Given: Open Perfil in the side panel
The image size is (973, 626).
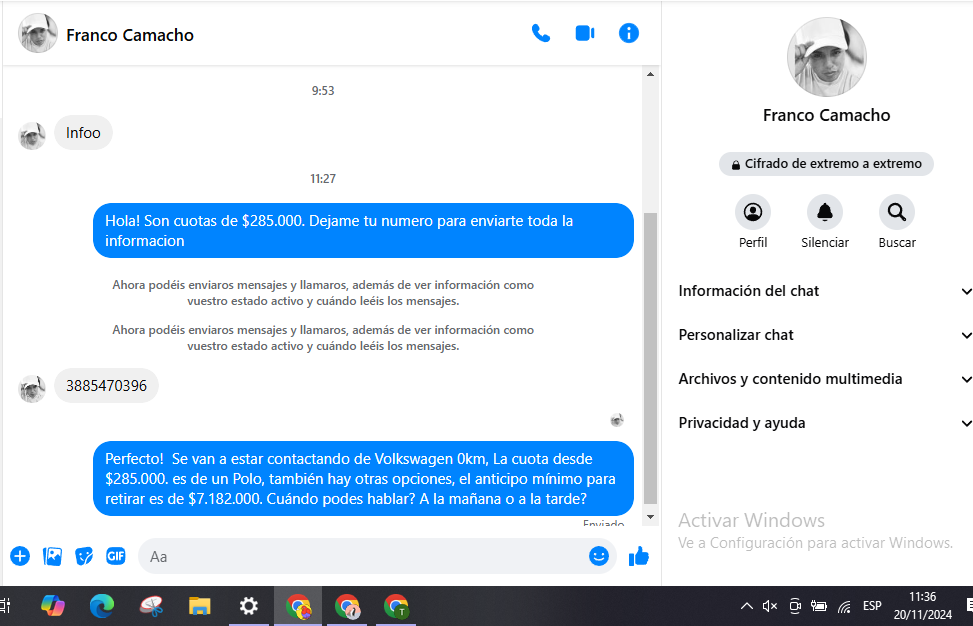Looking at the screenshot, I should pyautogui.click(x=753, y=212).
